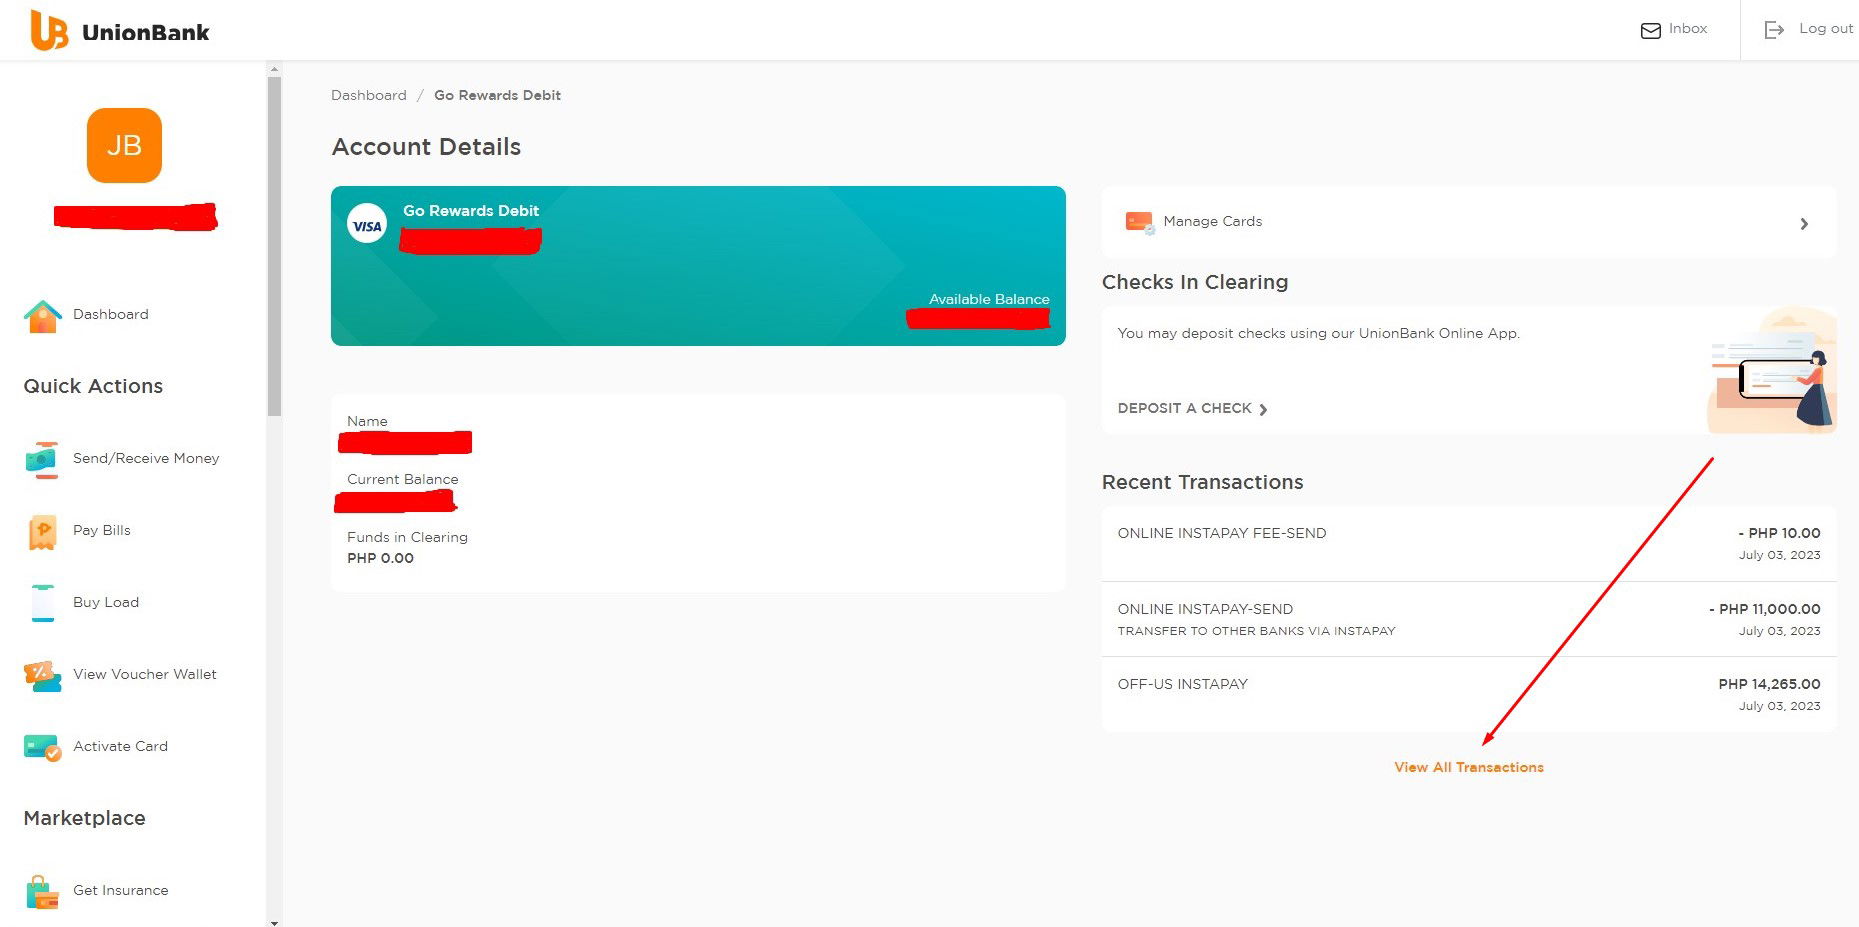Click sidebar scrollbar thumb
The height and width of the screenshot is (927, 1859).
pyautogui.click(x=274, y=246)
